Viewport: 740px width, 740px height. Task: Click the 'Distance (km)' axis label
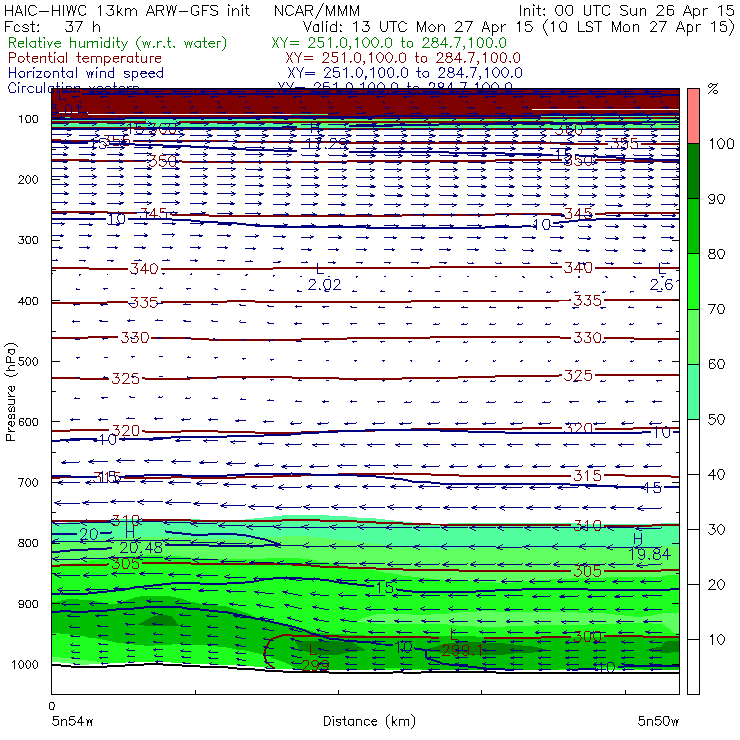369,721
